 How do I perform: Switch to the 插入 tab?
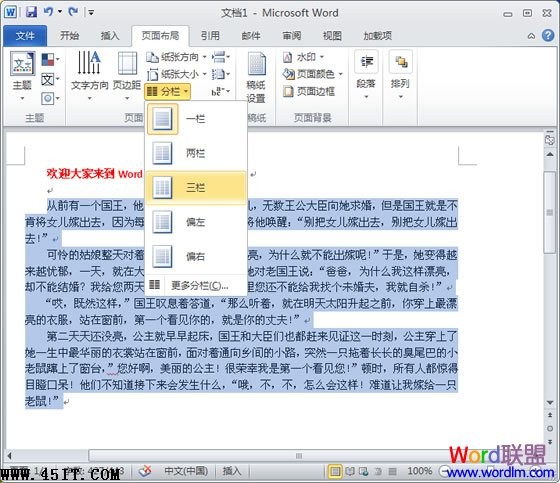110,36
